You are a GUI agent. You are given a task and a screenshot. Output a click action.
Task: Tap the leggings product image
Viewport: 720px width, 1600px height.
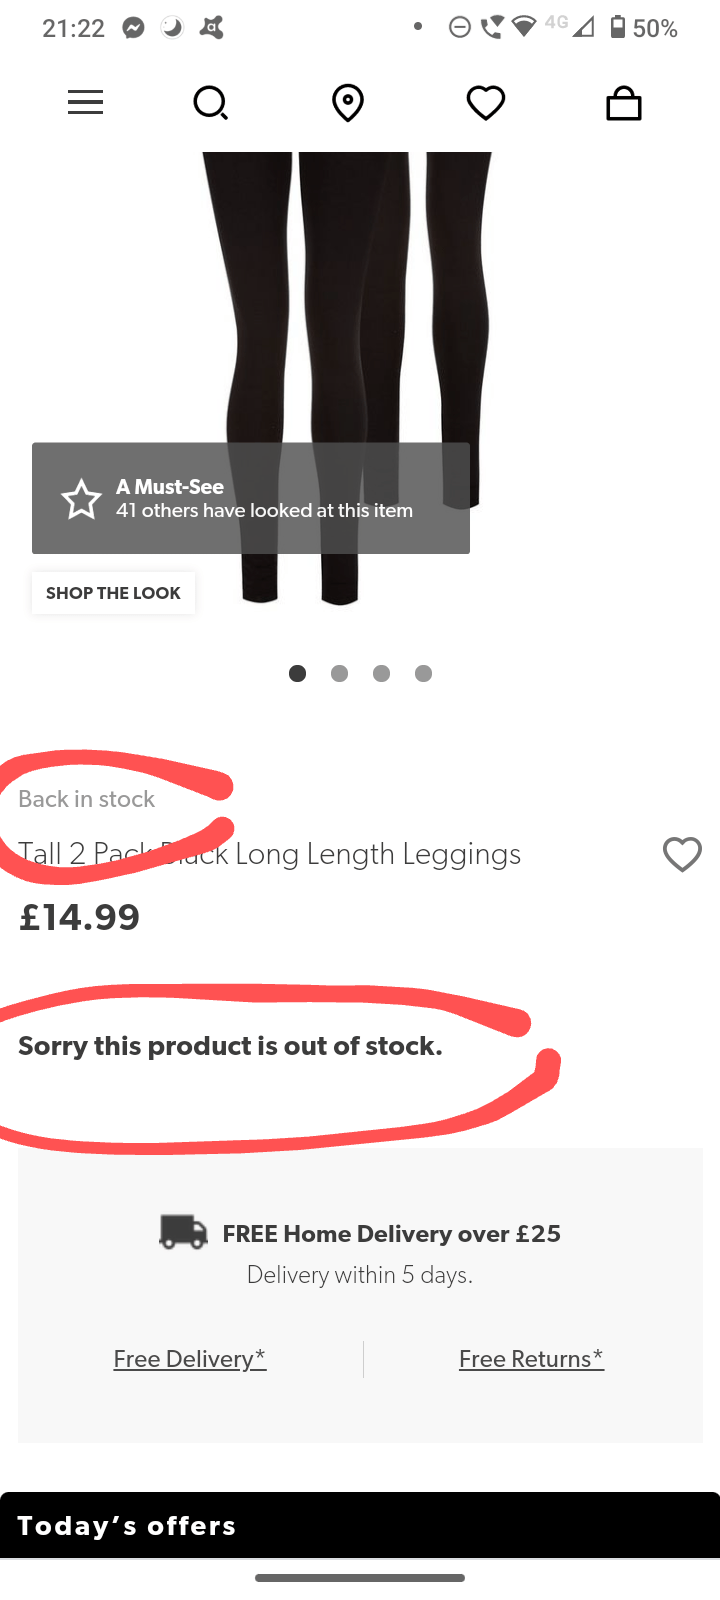click(350, 300)
